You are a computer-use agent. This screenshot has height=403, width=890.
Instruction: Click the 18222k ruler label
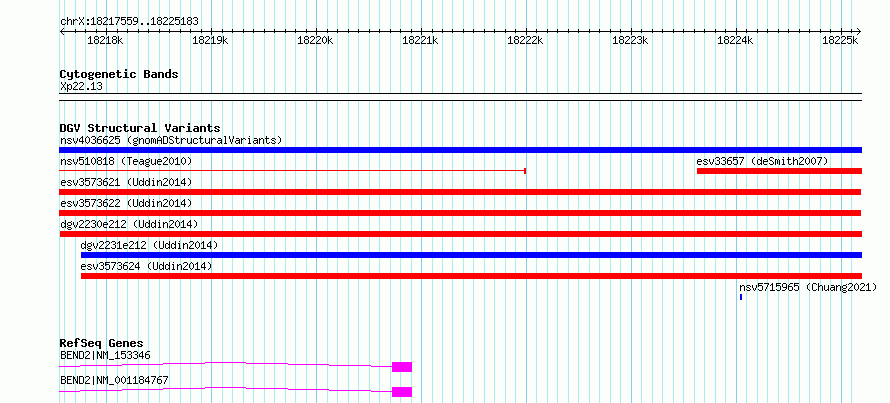tap(525, 41)
